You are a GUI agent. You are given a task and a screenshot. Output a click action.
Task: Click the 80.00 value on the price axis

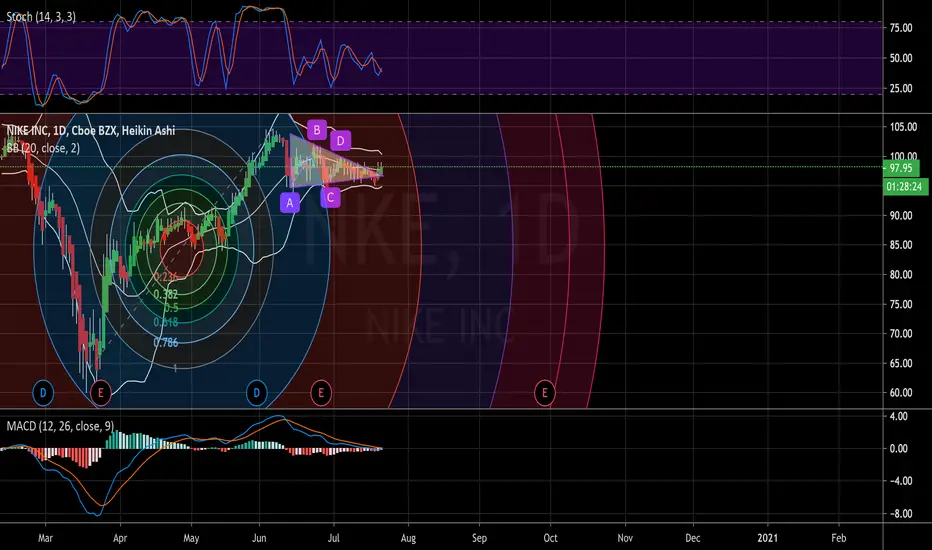tap(901, 275)
